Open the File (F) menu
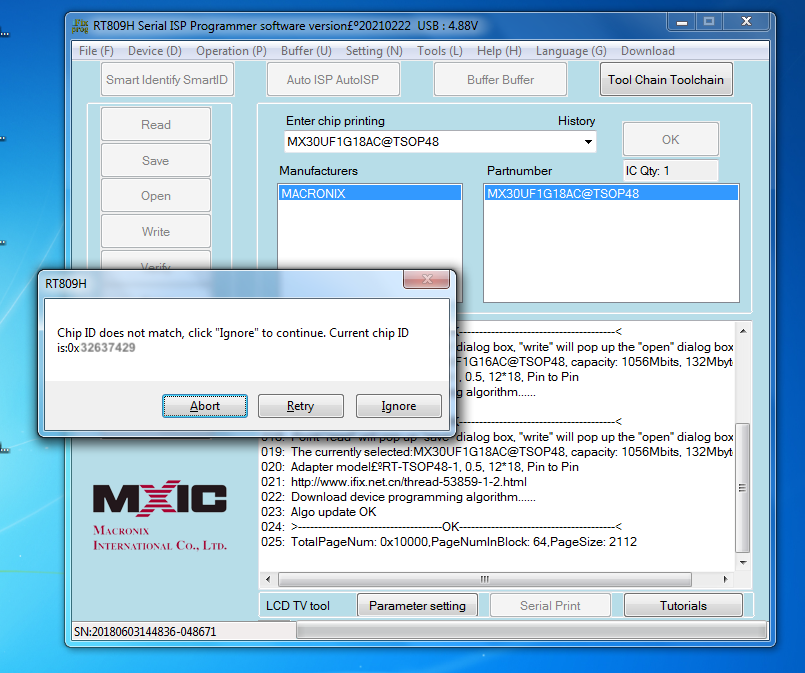805x673 pixels. point(96,51)
